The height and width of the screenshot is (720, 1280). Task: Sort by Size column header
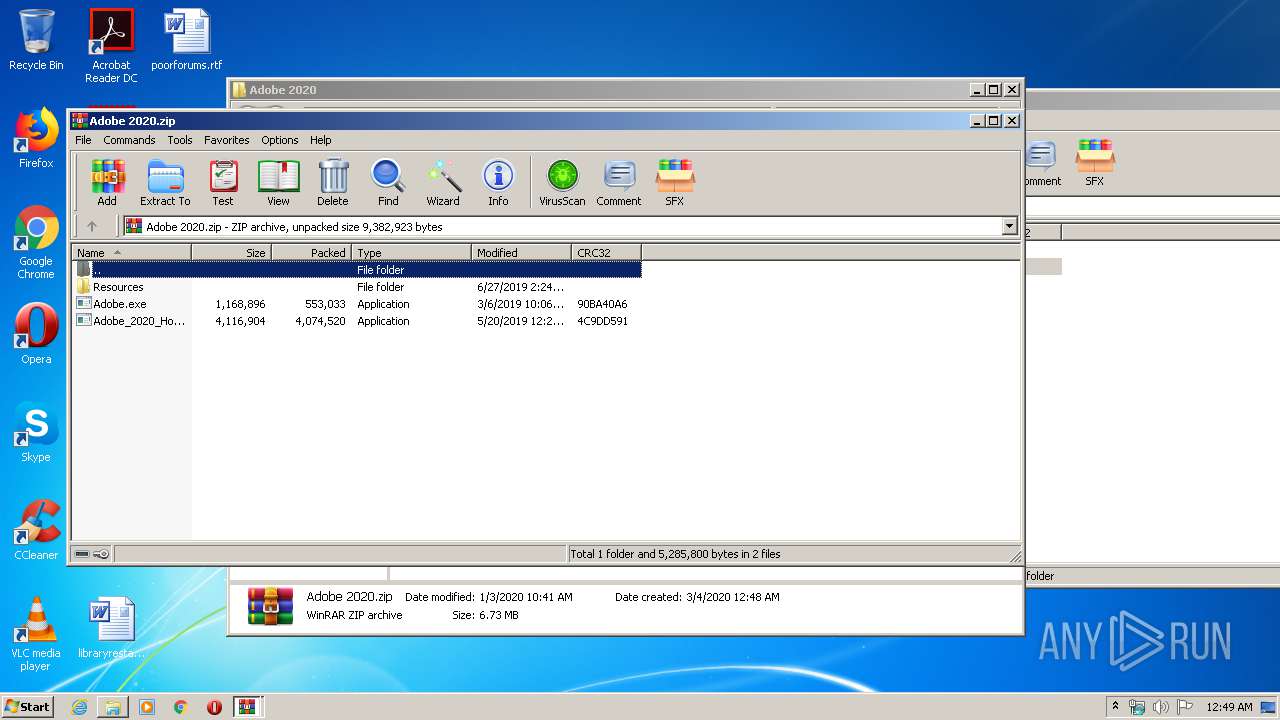pyautogui.click(x=231, y=253)
